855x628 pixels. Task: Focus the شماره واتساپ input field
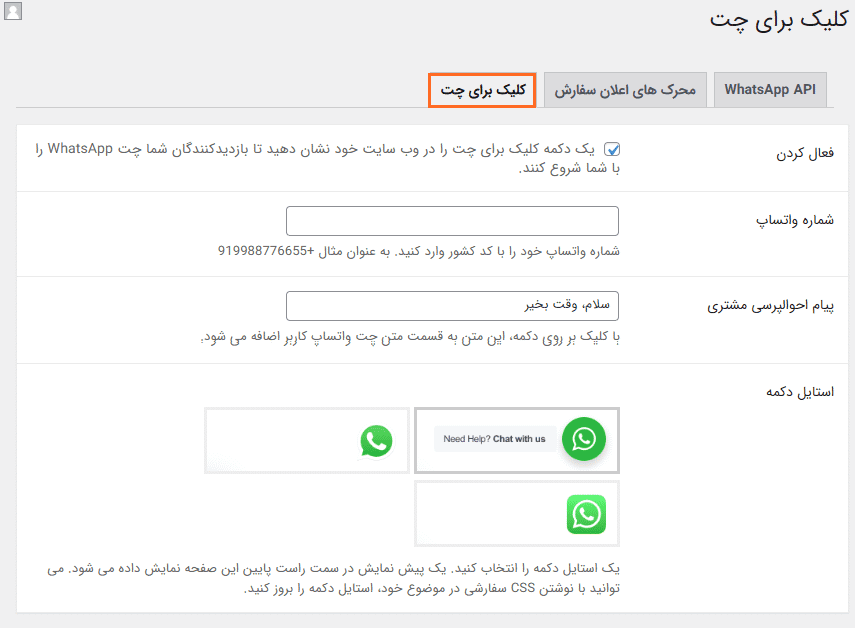(x=452, y=221)
